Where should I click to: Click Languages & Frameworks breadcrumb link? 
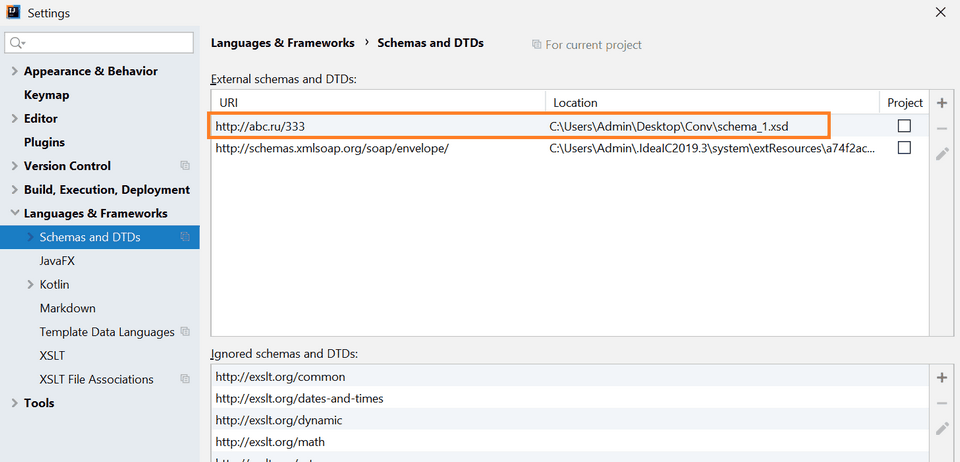(x=282, y=43)
